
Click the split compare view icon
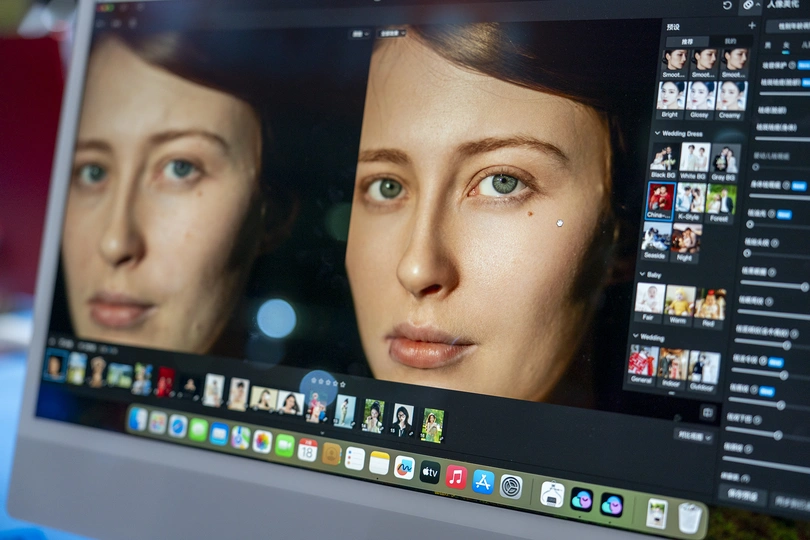click(708, 412)
